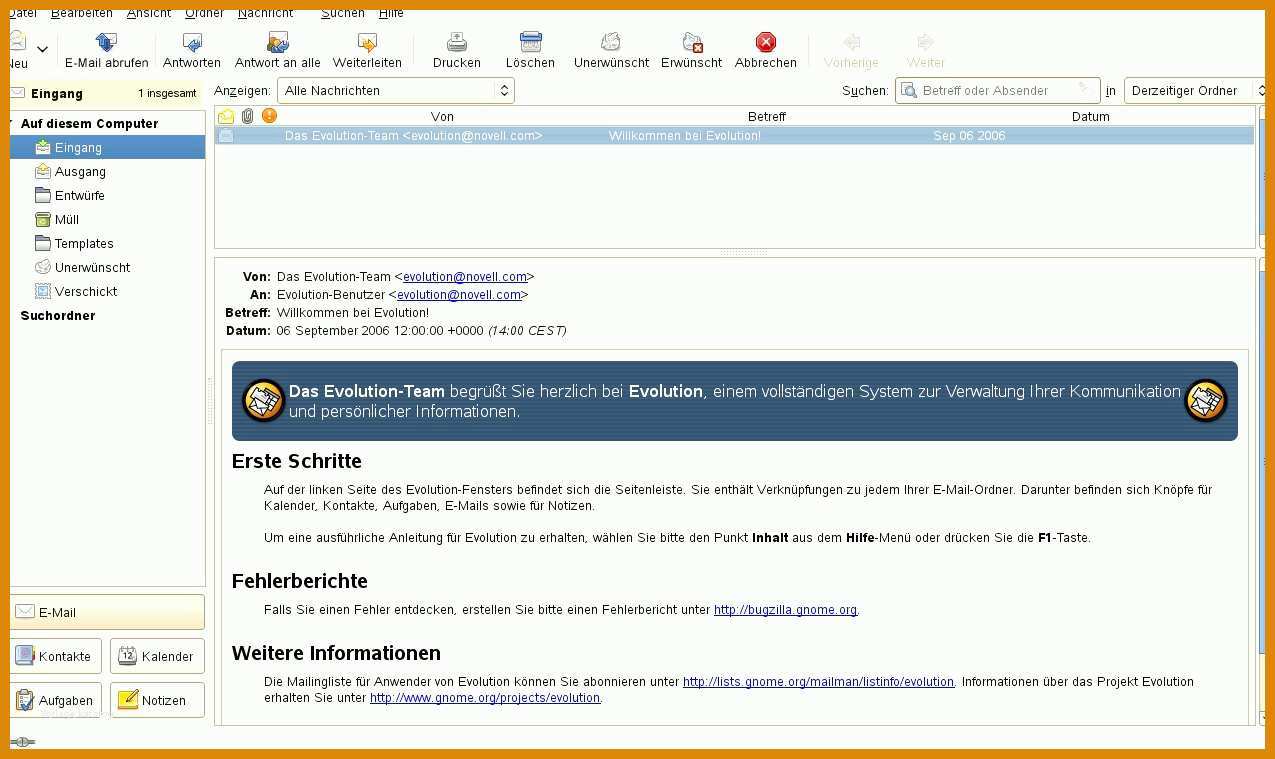Click the orange importance column header
The width and height of the screenshot is (1275, 759).
[x=269, y=116]
